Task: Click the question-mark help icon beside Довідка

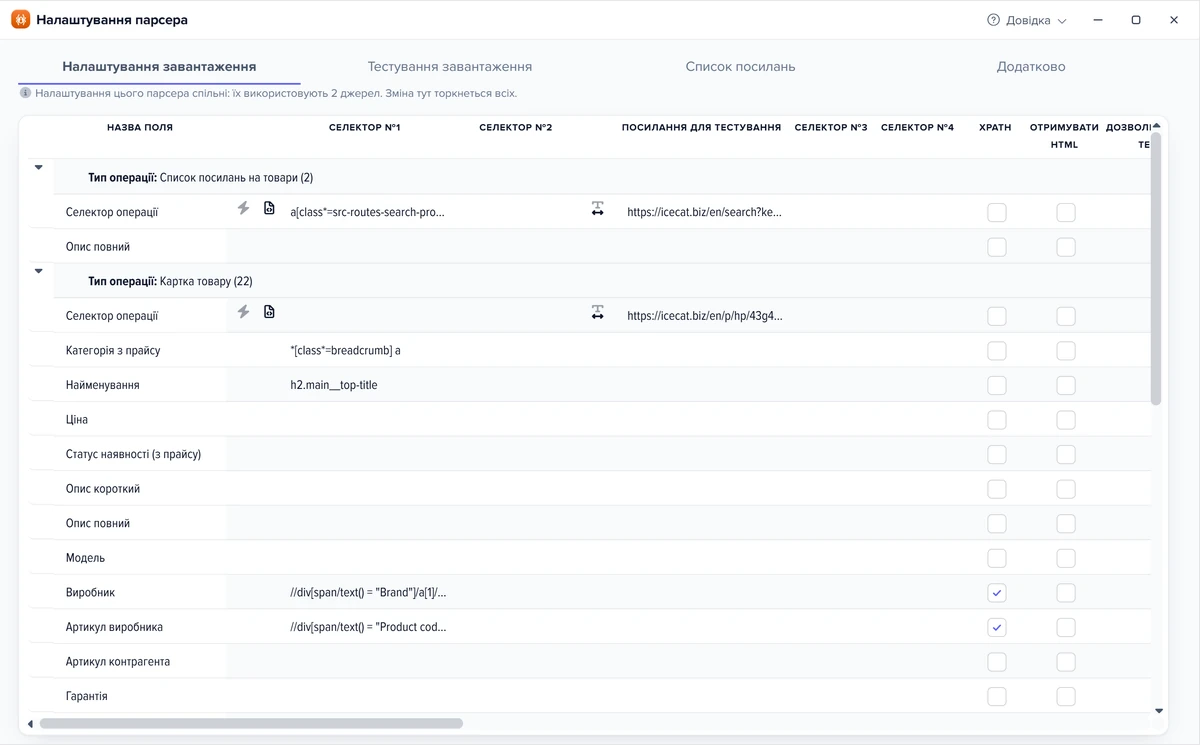Action: pos(993,20)
